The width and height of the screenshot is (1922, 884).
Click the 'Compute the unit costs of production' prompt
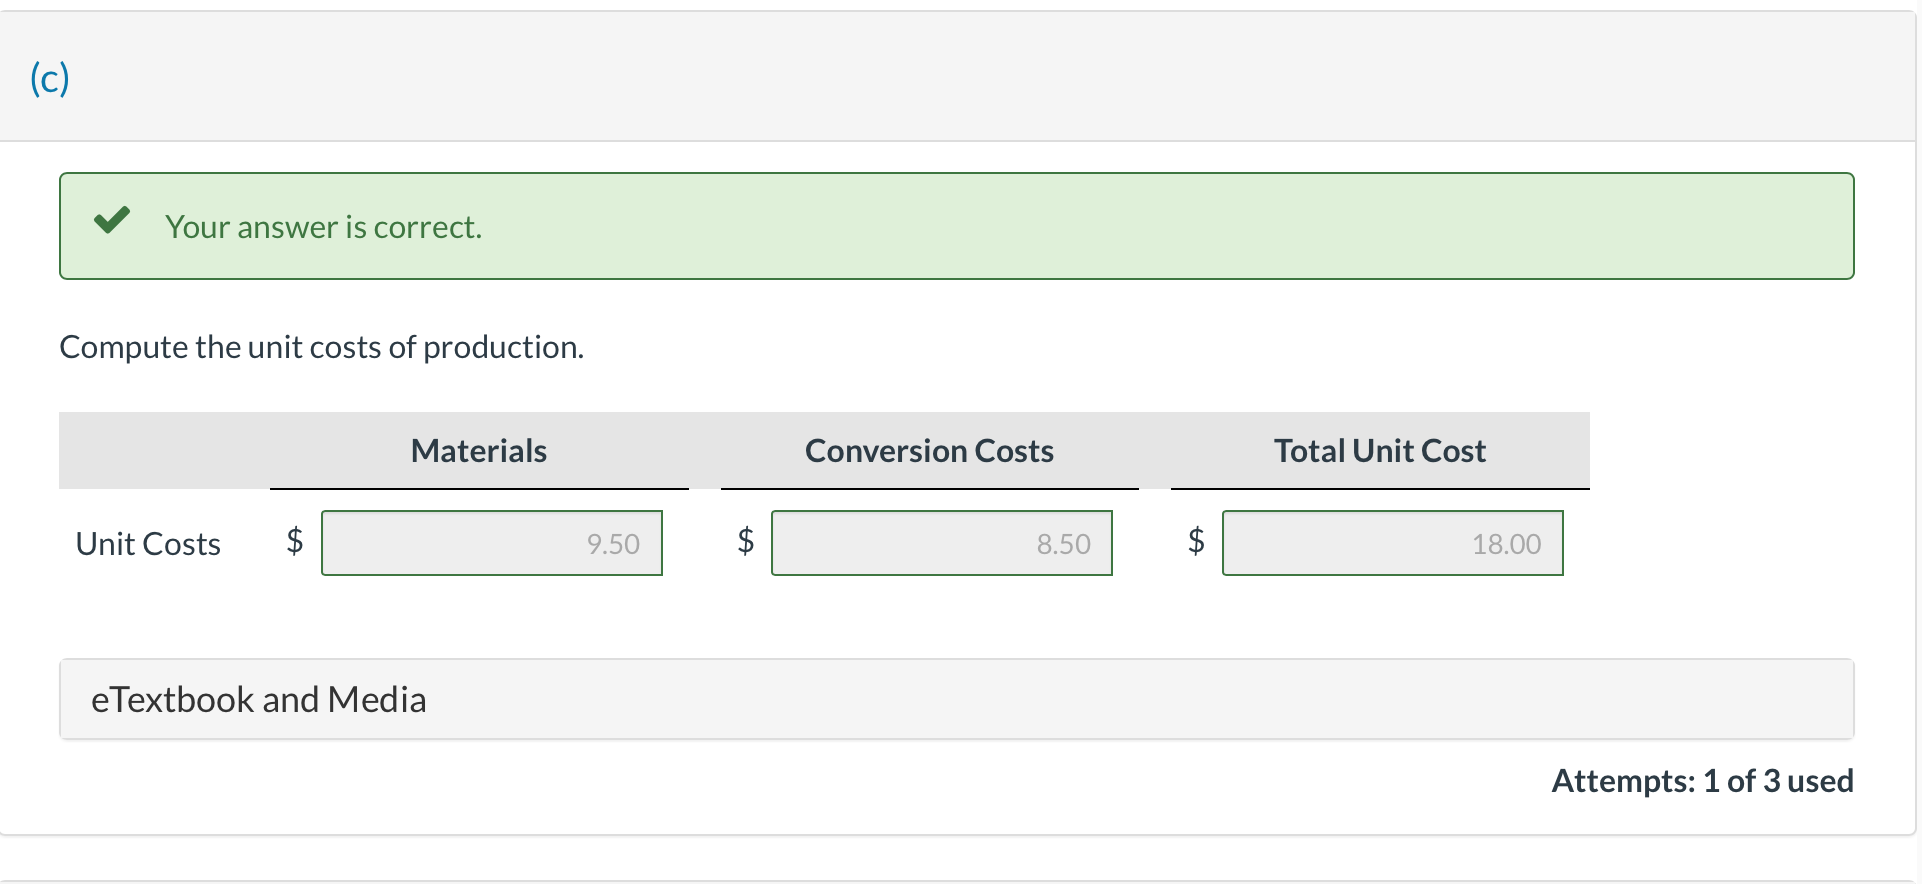pyautogui.click(x=321, y=347)
